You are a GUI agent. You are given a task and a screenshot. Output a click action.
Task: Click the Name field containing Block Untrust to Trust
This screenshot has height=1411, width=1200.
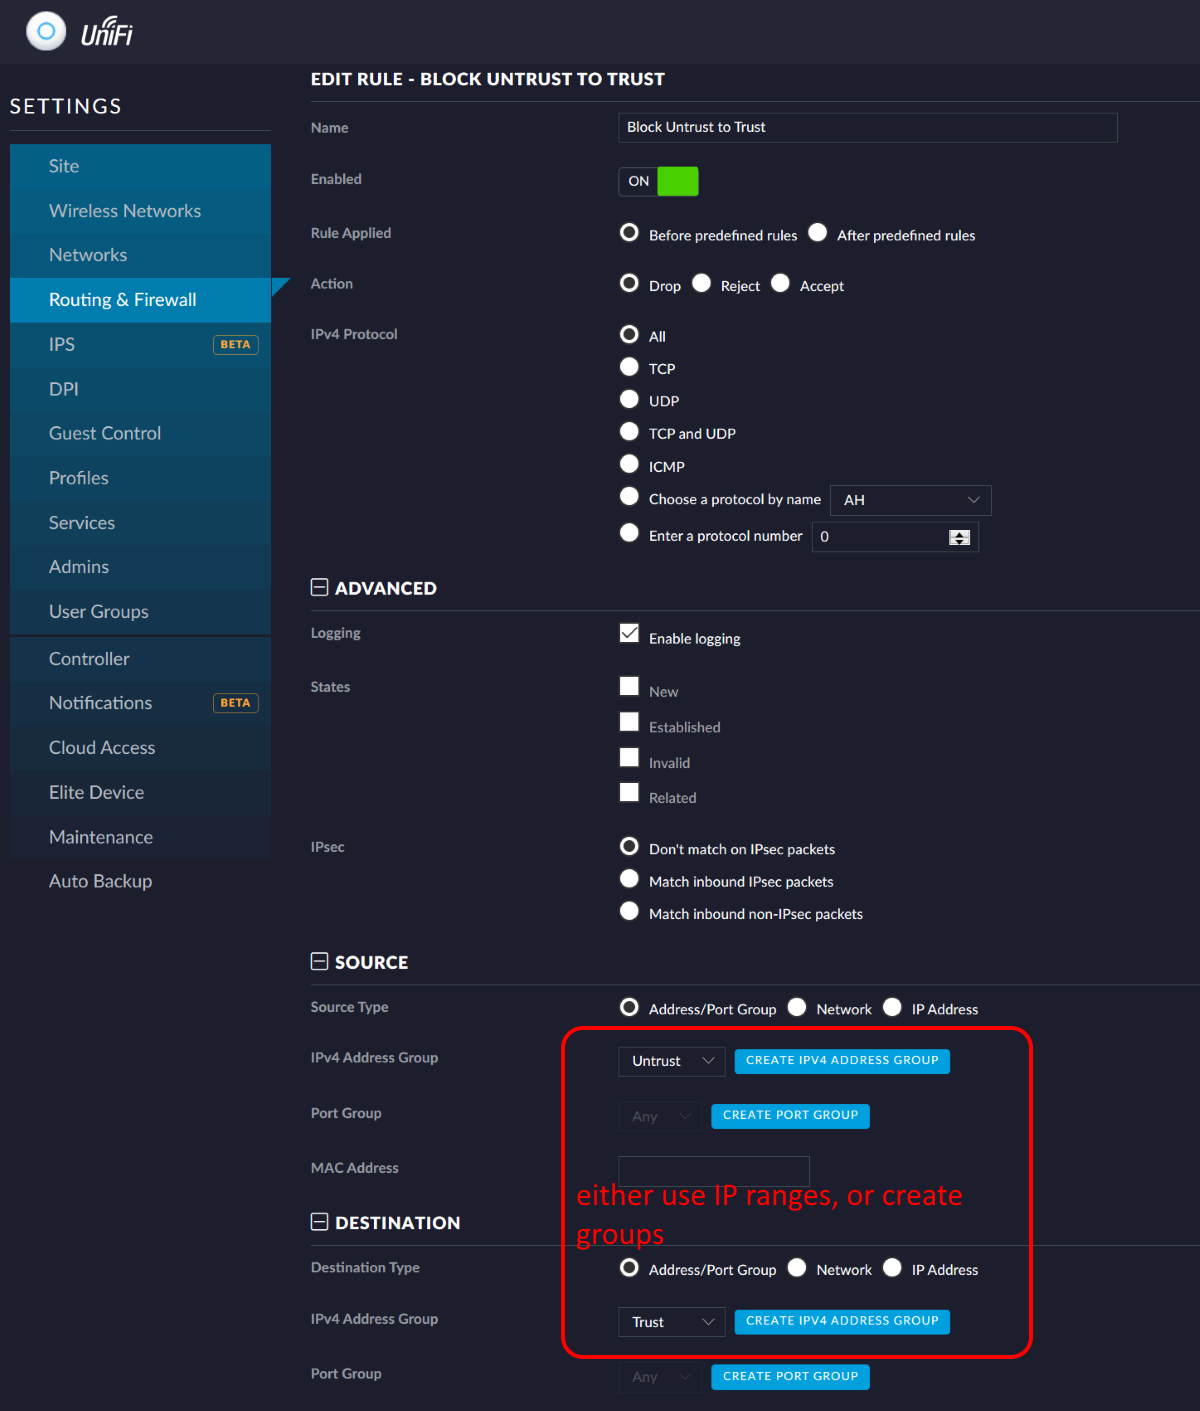866,127
